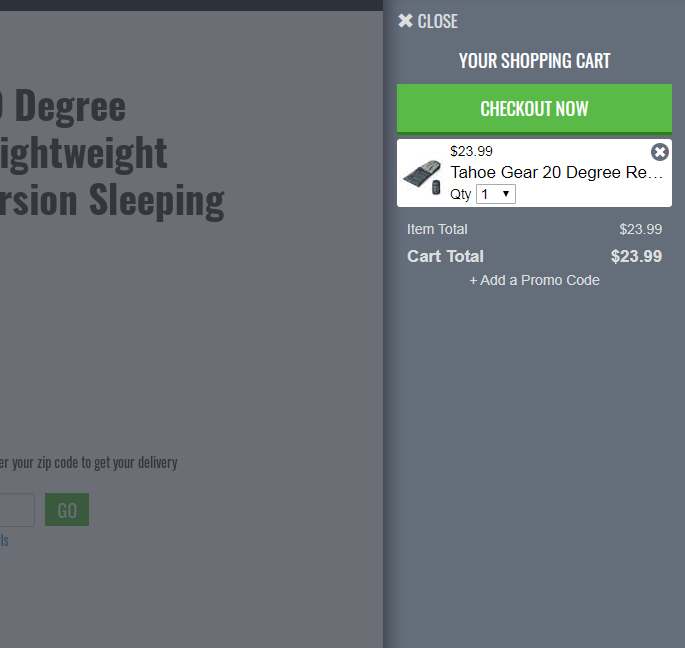Open the Tahoe Gear 20 Degree product link

[556, 172]
